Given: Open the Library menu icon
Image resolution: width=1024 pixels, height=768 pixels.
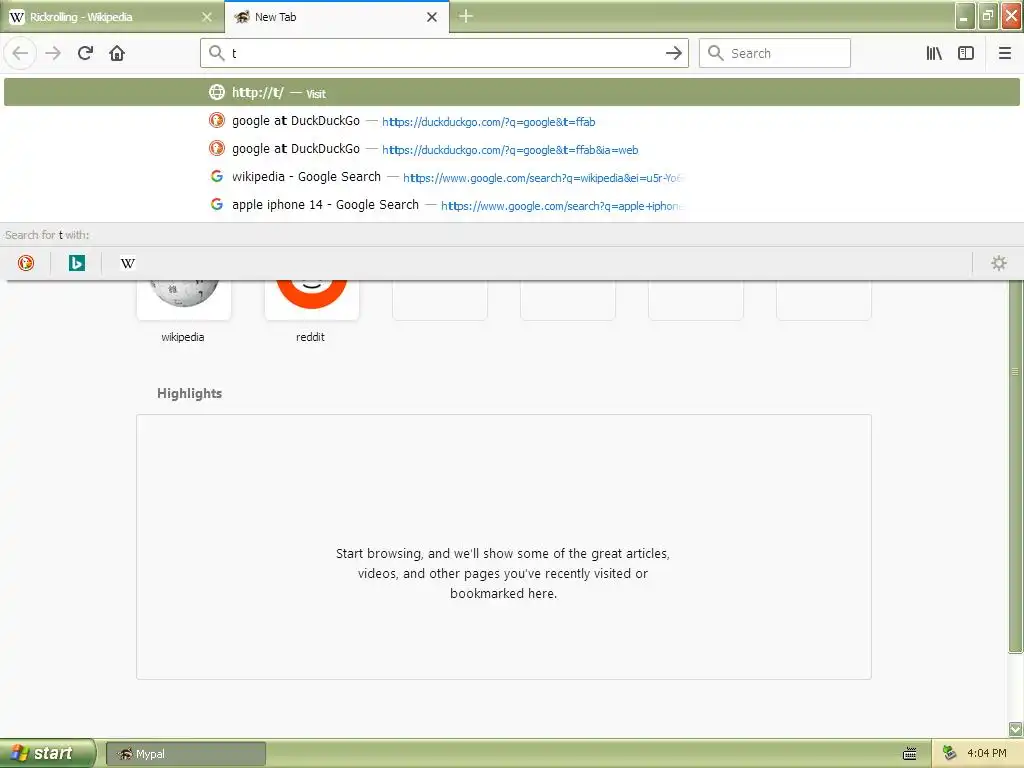Looking at the screenshot, I should [x=934, y=54].
